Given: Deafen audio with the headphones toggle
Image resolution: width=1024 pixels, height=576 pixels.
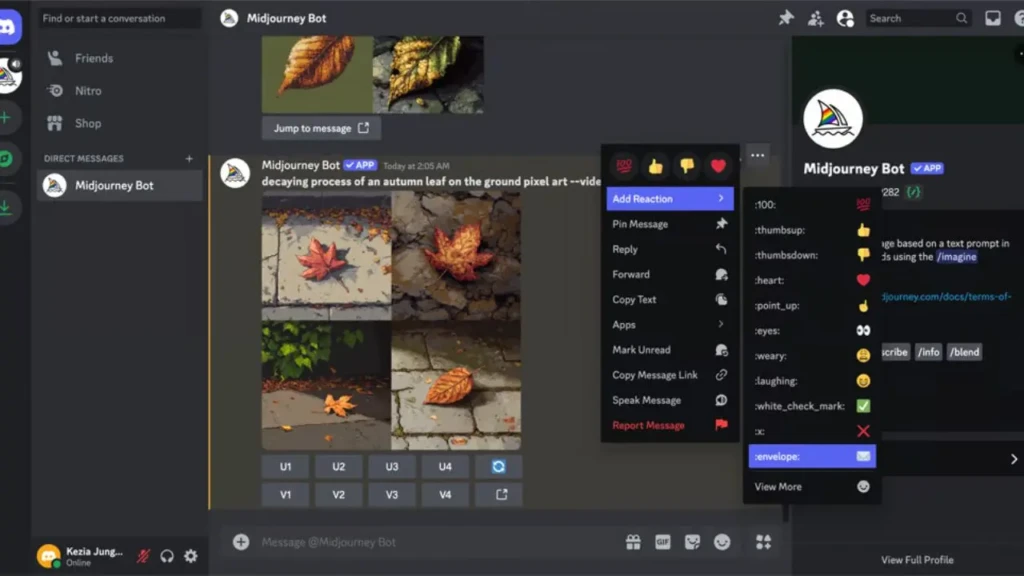Looking at the screenshot, I should pyautogui.click(x=168, y=556).
